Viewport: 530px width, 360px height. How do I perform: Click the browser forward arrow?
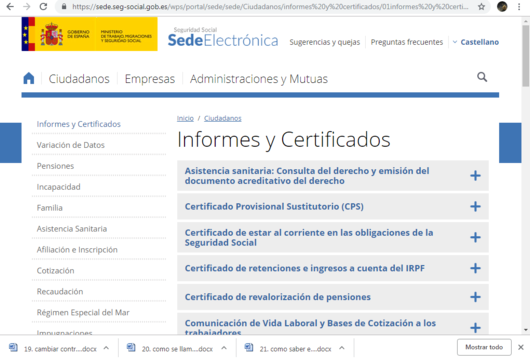pos(27,6)
